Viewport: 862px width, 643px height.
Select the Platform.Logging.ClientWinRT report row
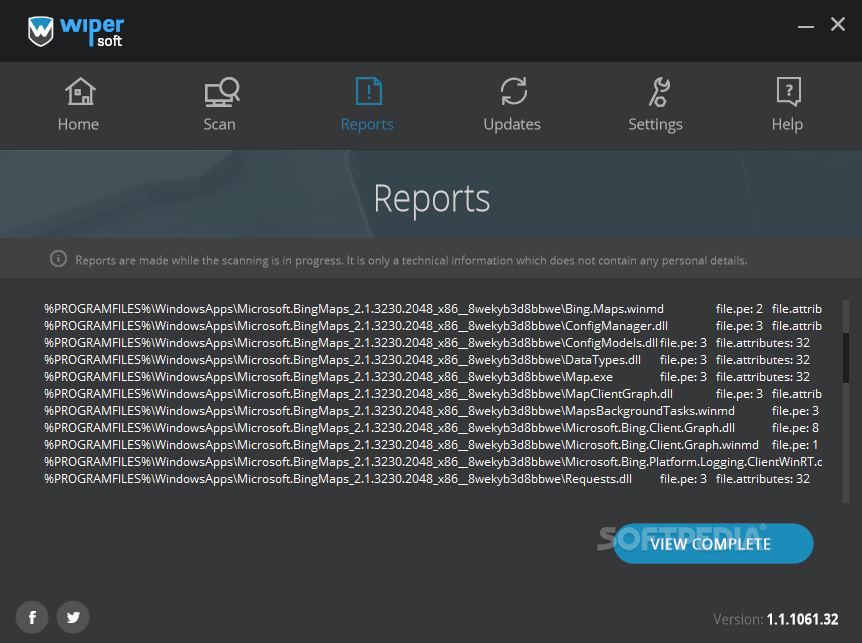click(433, 462)
